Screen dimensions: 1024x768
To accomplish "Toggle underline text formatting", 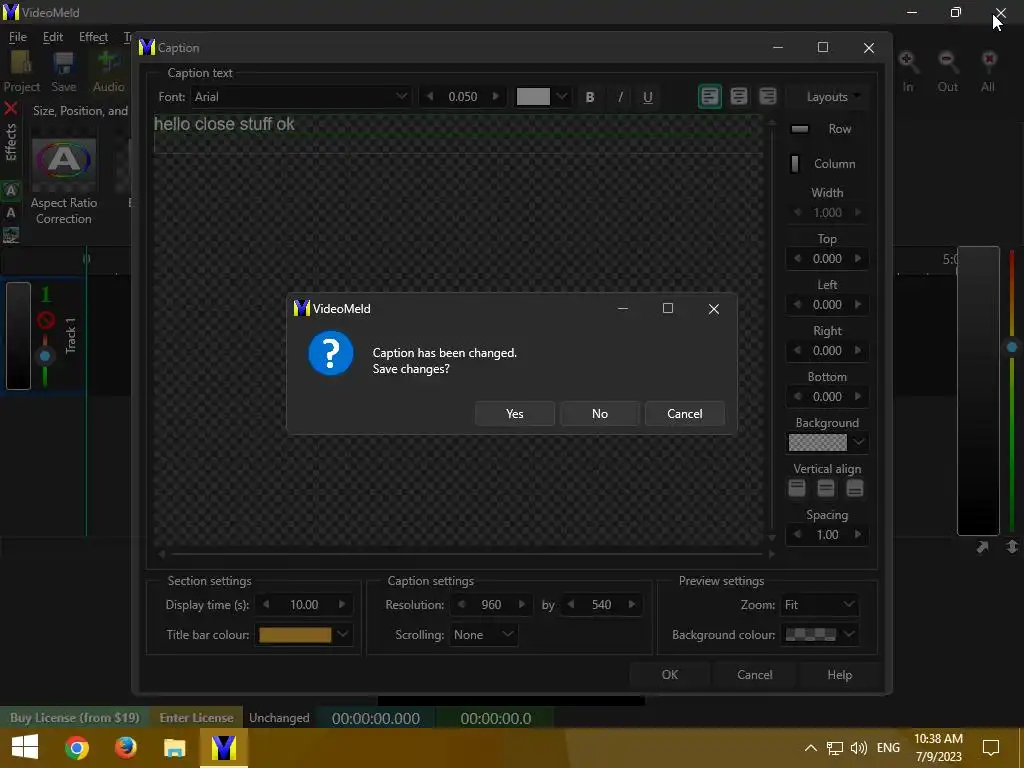I will click(648, 97).
